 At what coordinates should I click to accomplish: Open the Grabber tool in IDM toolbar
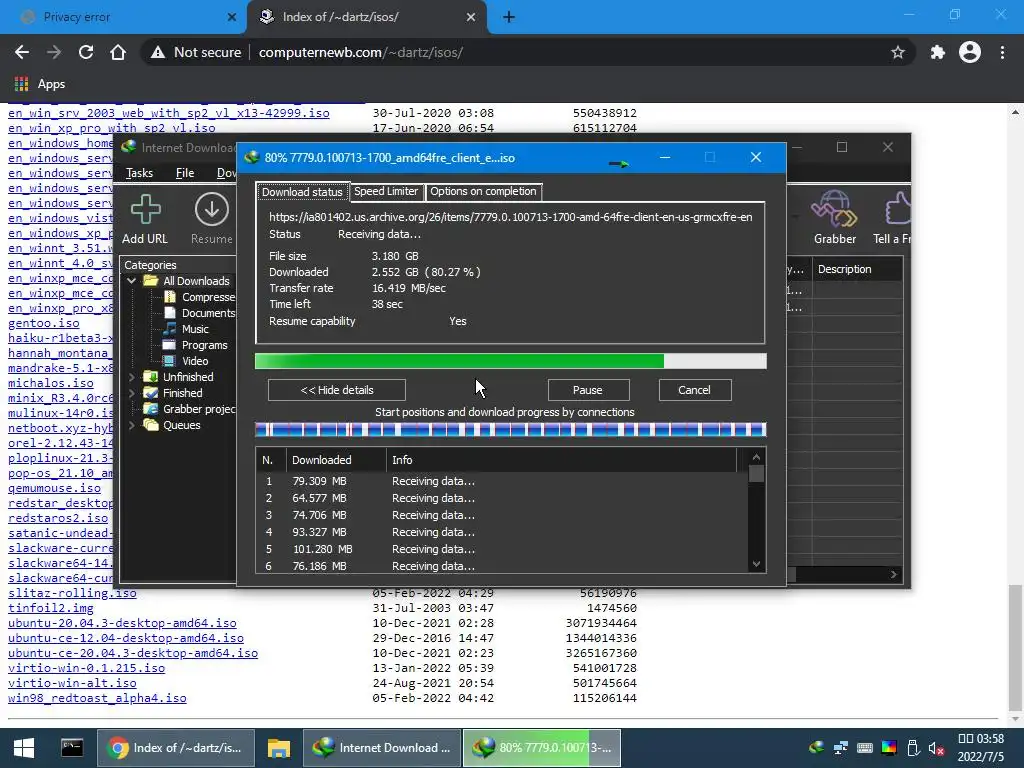[x=835, y=218]
